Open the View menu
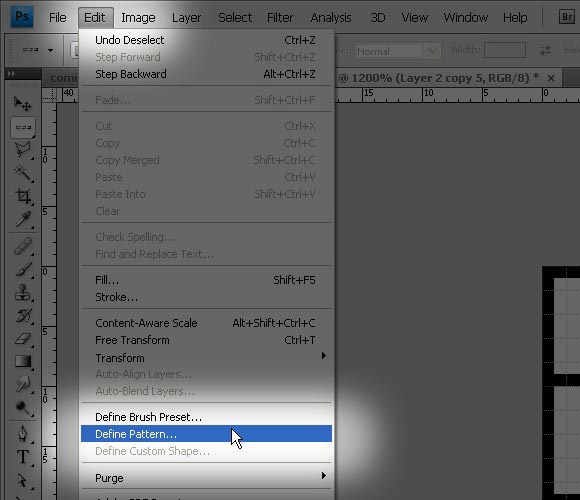Screen dimensions: 580x500 pyautogui.click(x=415, y=17)
